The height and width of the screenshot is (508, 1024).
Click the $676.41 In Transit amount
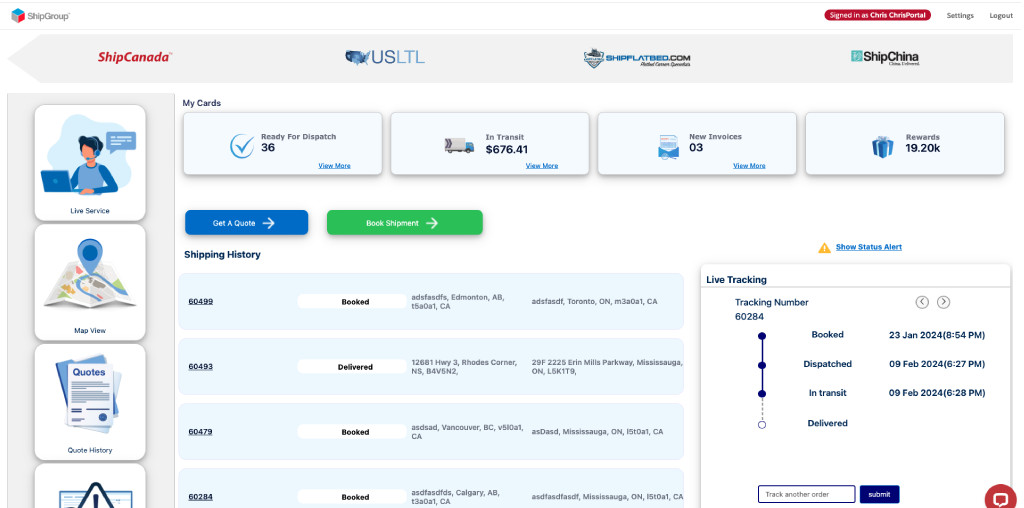pyautogui.click(x=507, y=150)
